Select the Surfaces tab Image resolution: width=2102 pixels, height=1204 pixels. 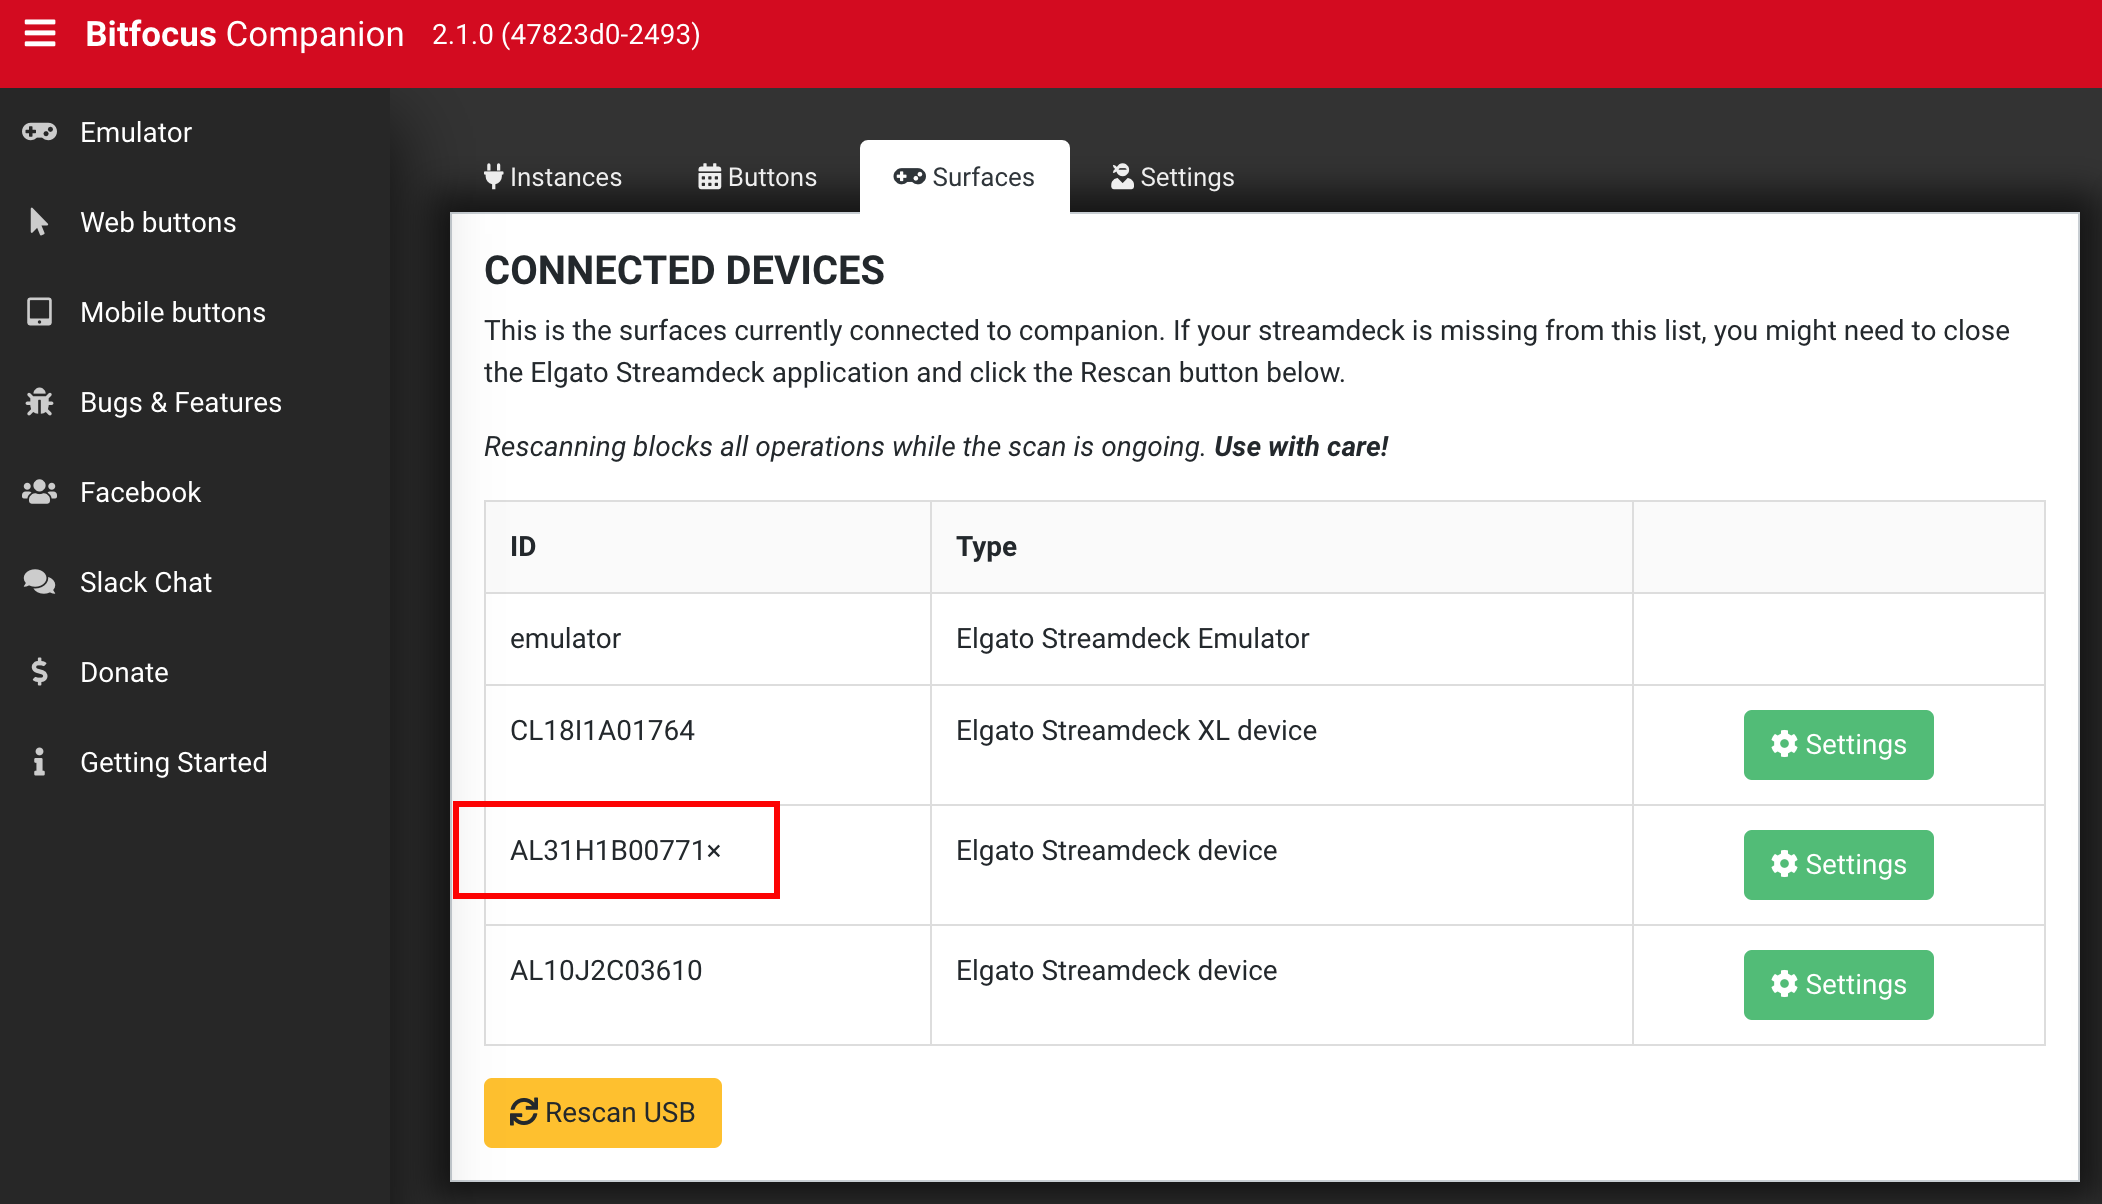coord(964,177)
